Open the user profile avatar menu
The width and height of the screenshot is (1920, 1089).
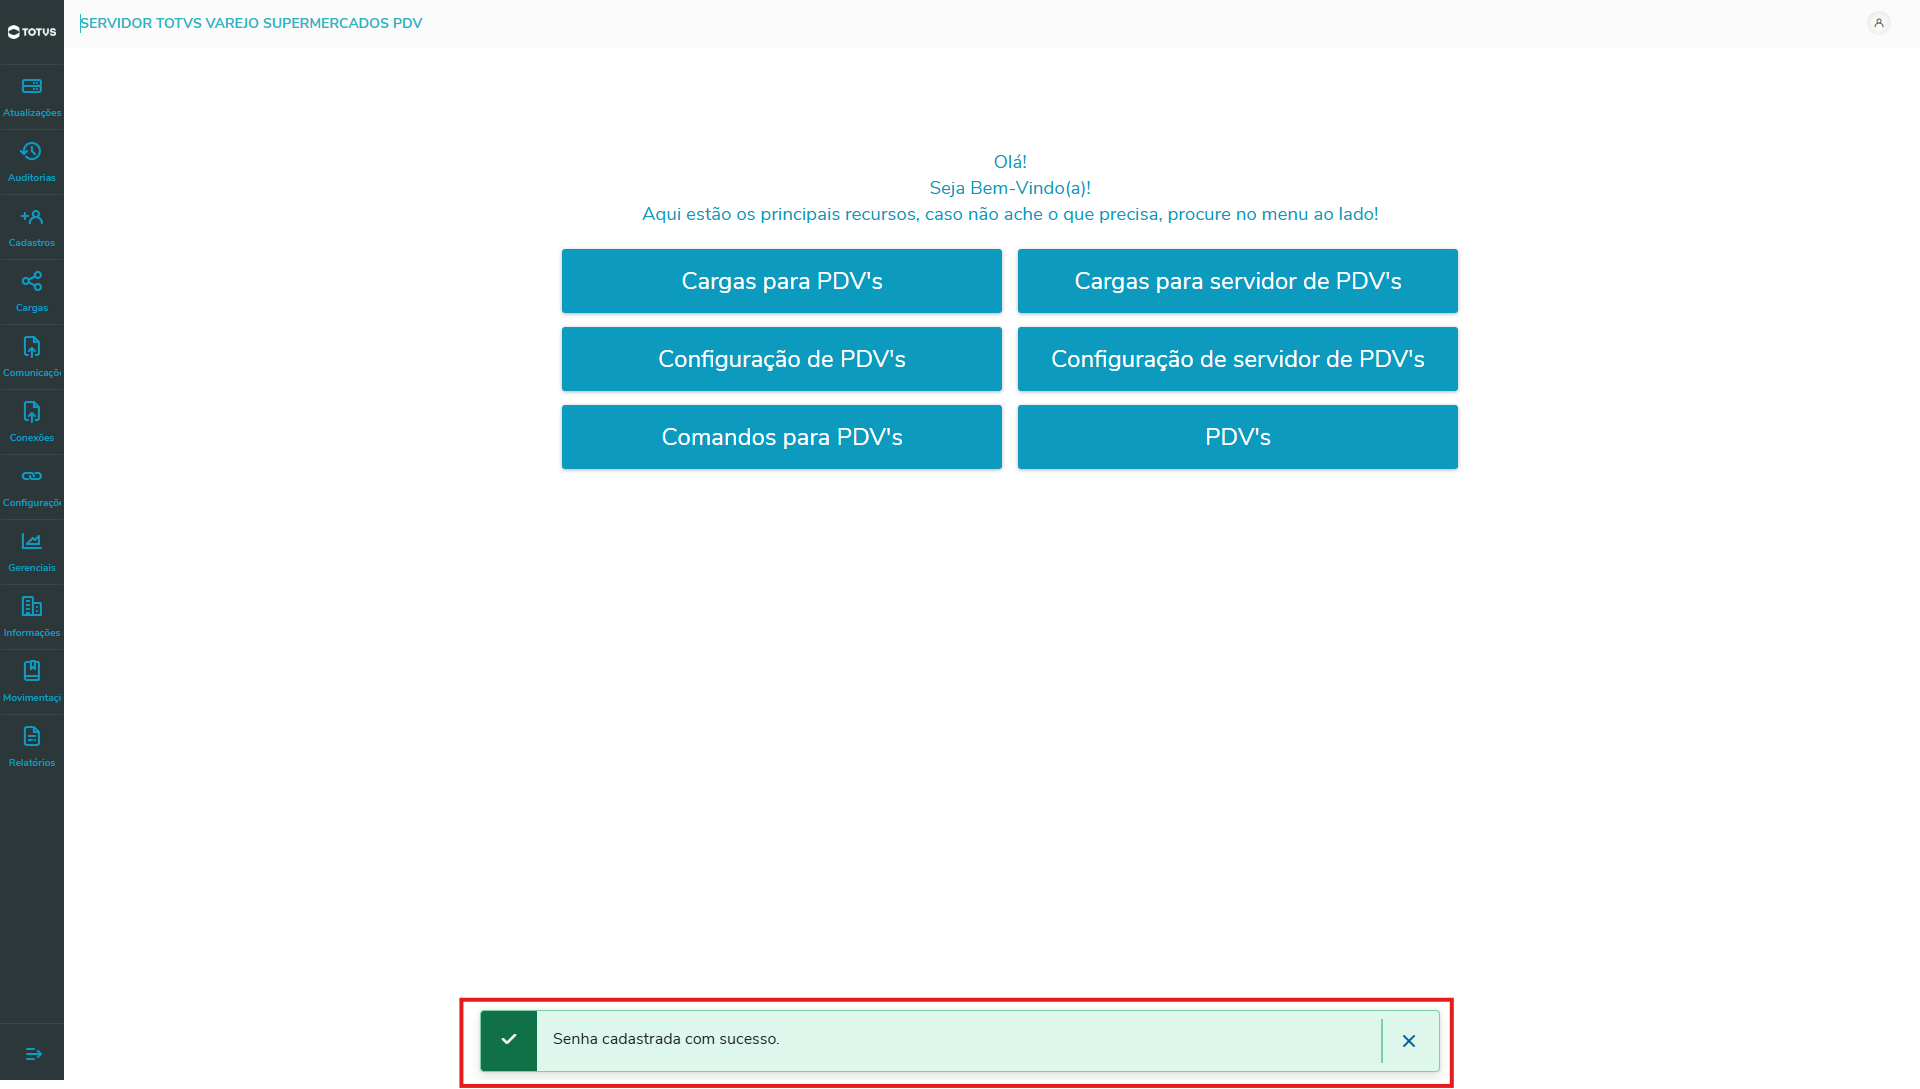coord(1879,23)
